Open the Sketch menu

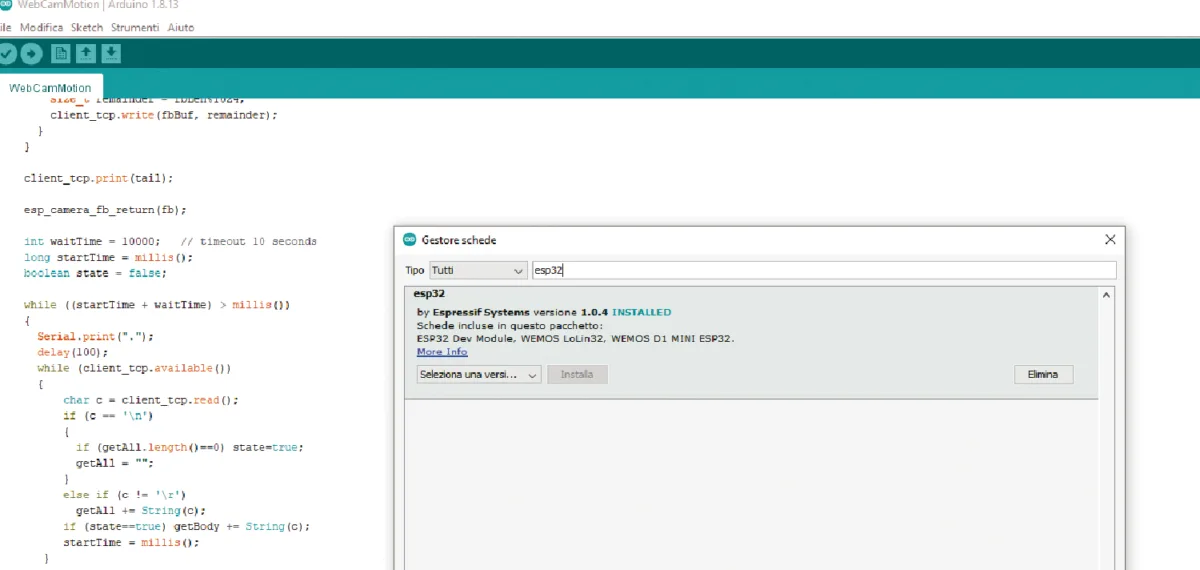[x=87, y=27]
